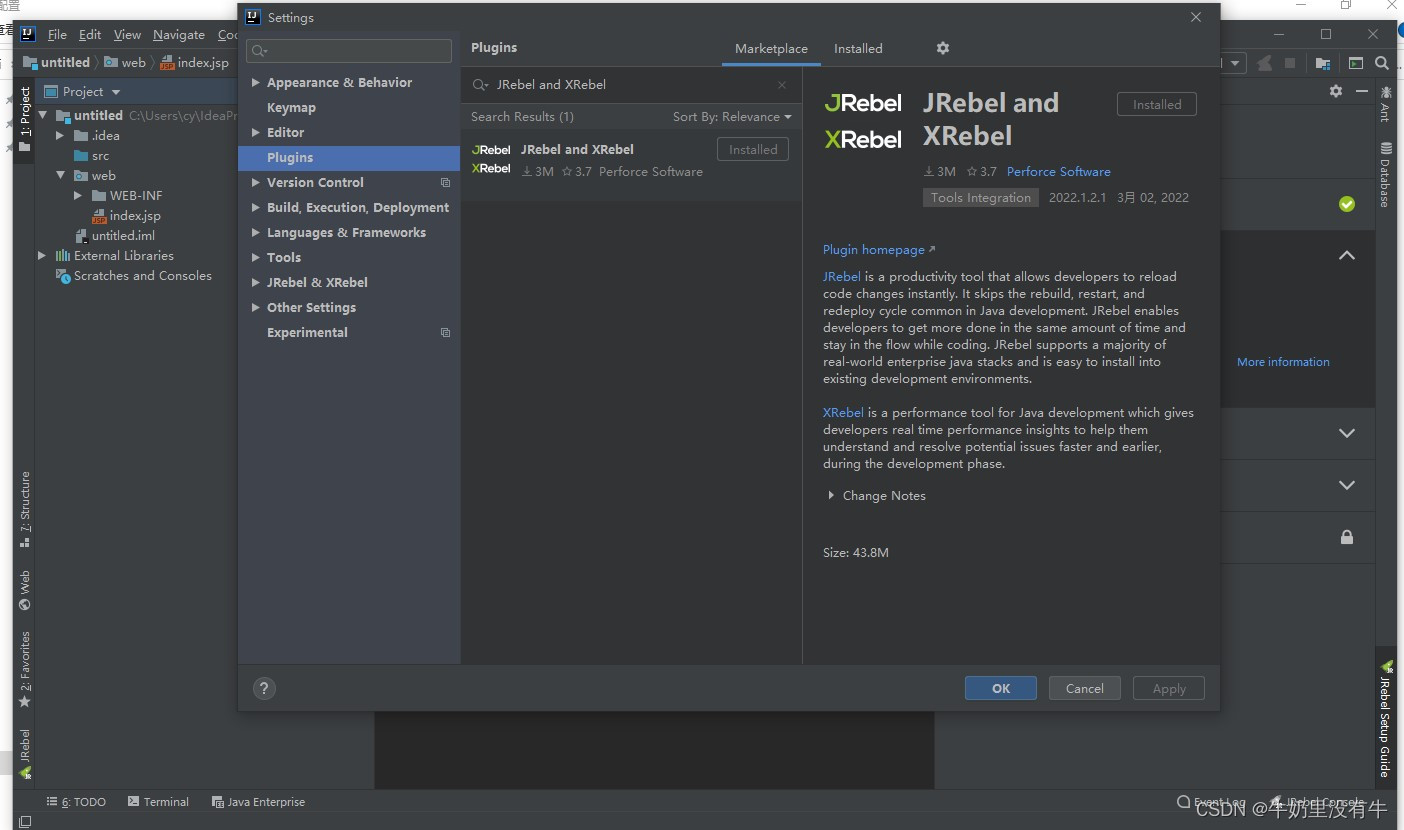Expand the Change Notes section
The width and height of the screenshot is (1404, 830).
coord(831,496)
